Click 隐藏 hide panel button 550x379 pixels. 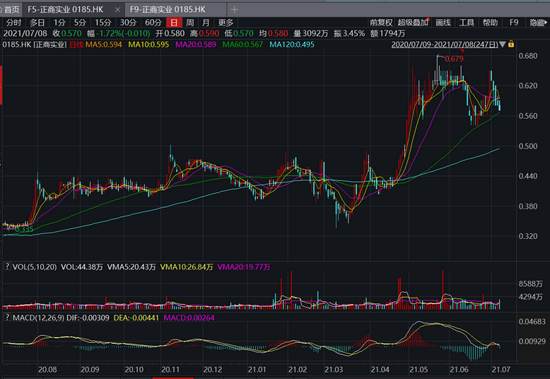click(x=538, y=23)
